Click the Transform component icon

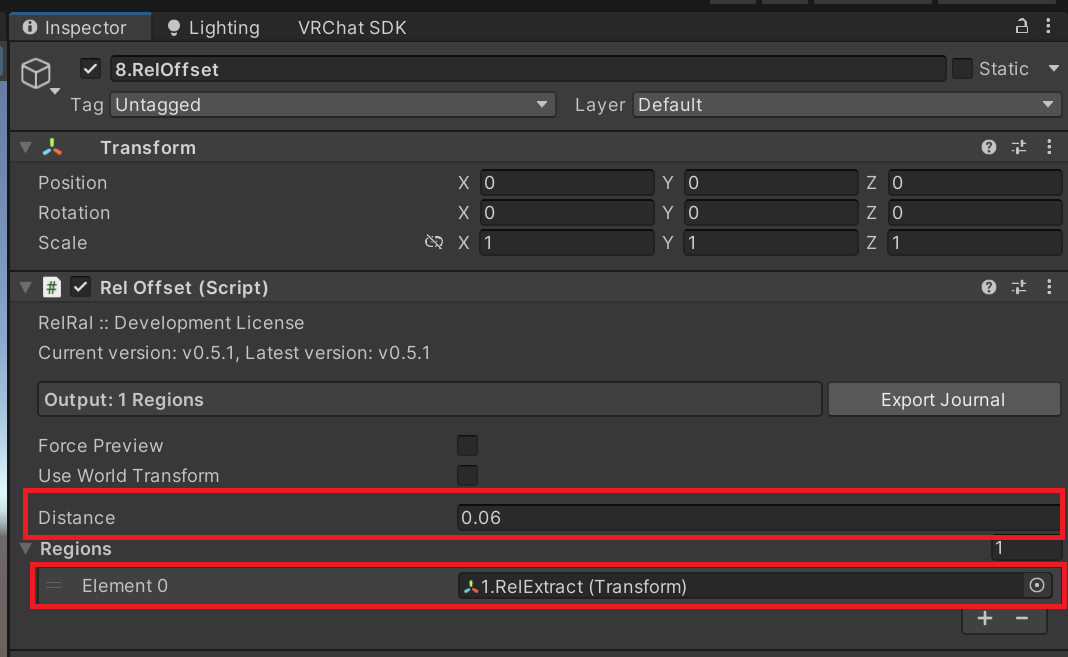click(52, 148)
